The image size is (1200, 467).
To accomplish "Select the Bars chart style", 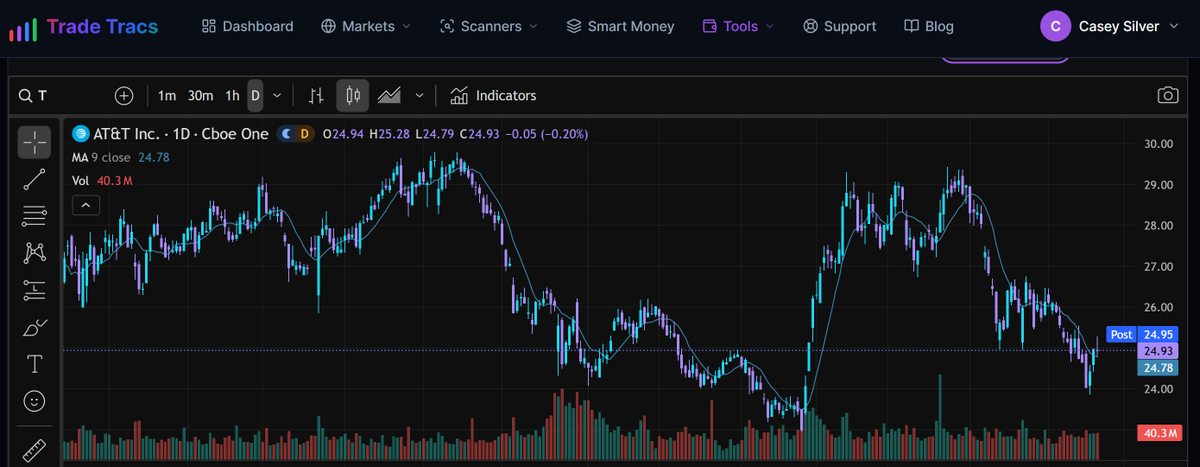I will pos(316,96).
